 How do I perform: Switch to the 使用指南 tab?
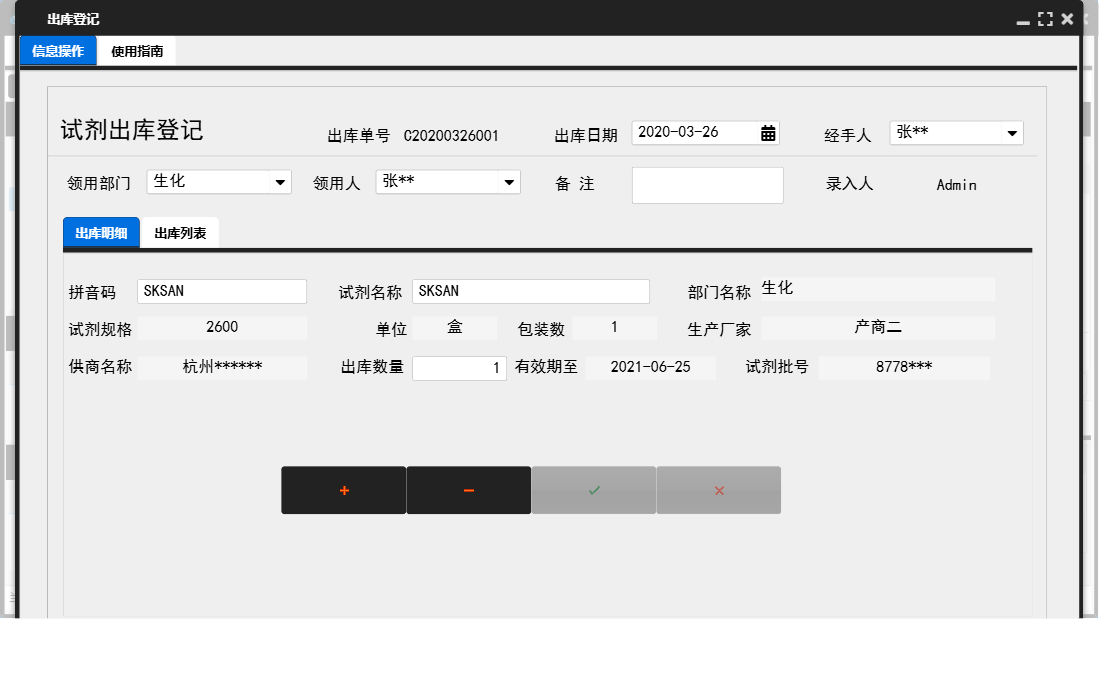point(137,50)
